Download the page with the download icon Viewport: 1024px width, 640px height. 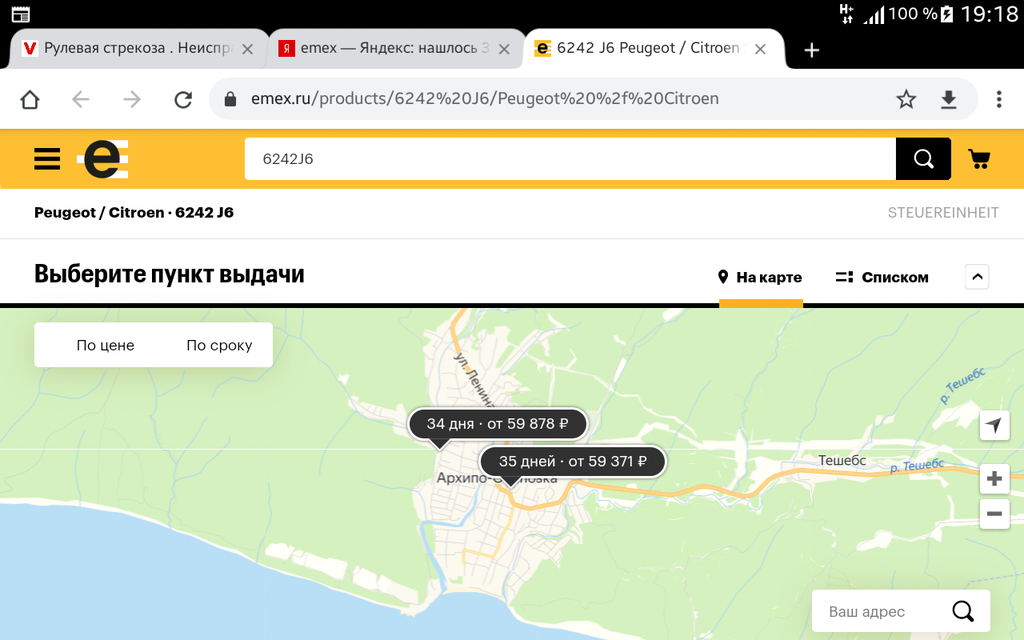tap(948, 99)
